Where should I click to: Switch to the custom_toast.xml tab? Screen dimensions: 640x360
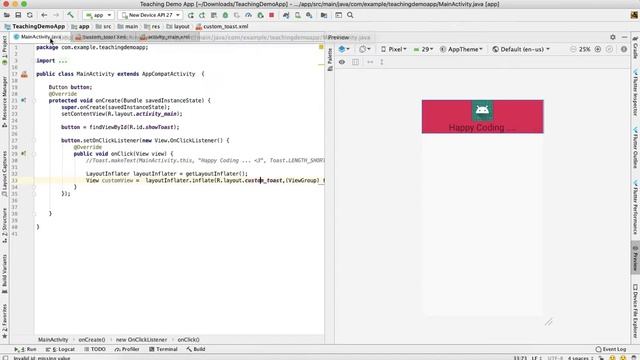[104, 37]
